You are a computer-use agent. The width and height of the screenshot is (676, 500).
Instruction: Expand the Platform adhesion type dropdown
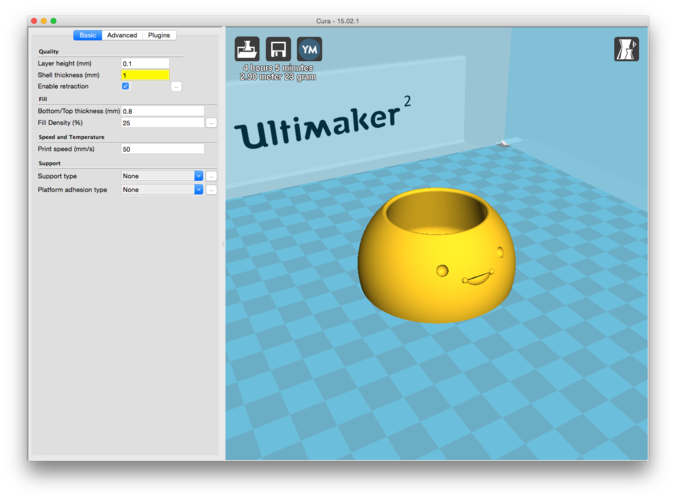[x=162, y=190]
